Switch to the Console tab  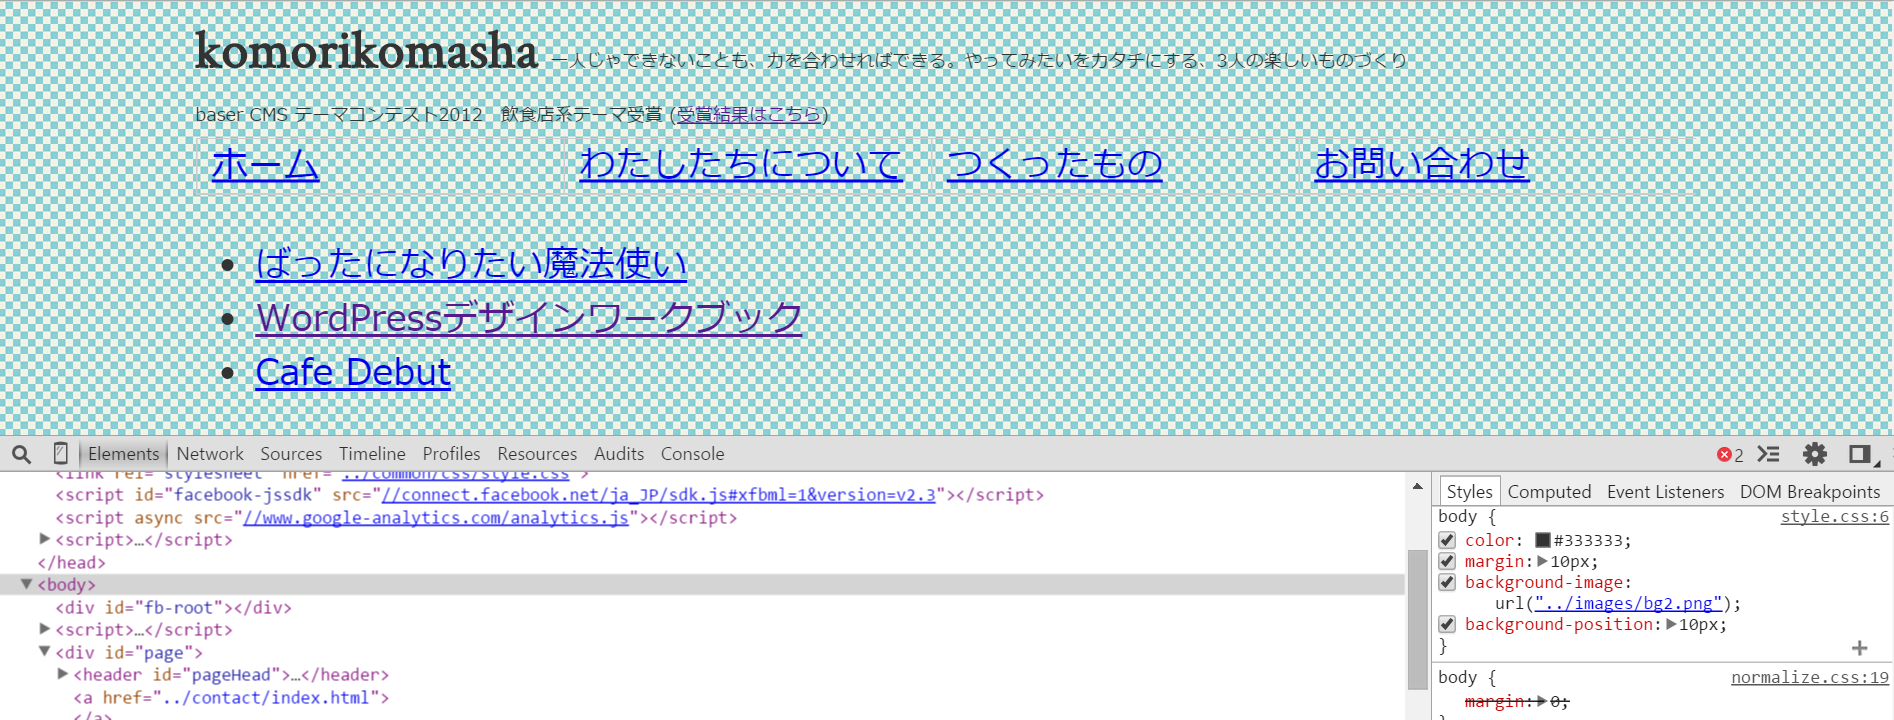[692, 454]
